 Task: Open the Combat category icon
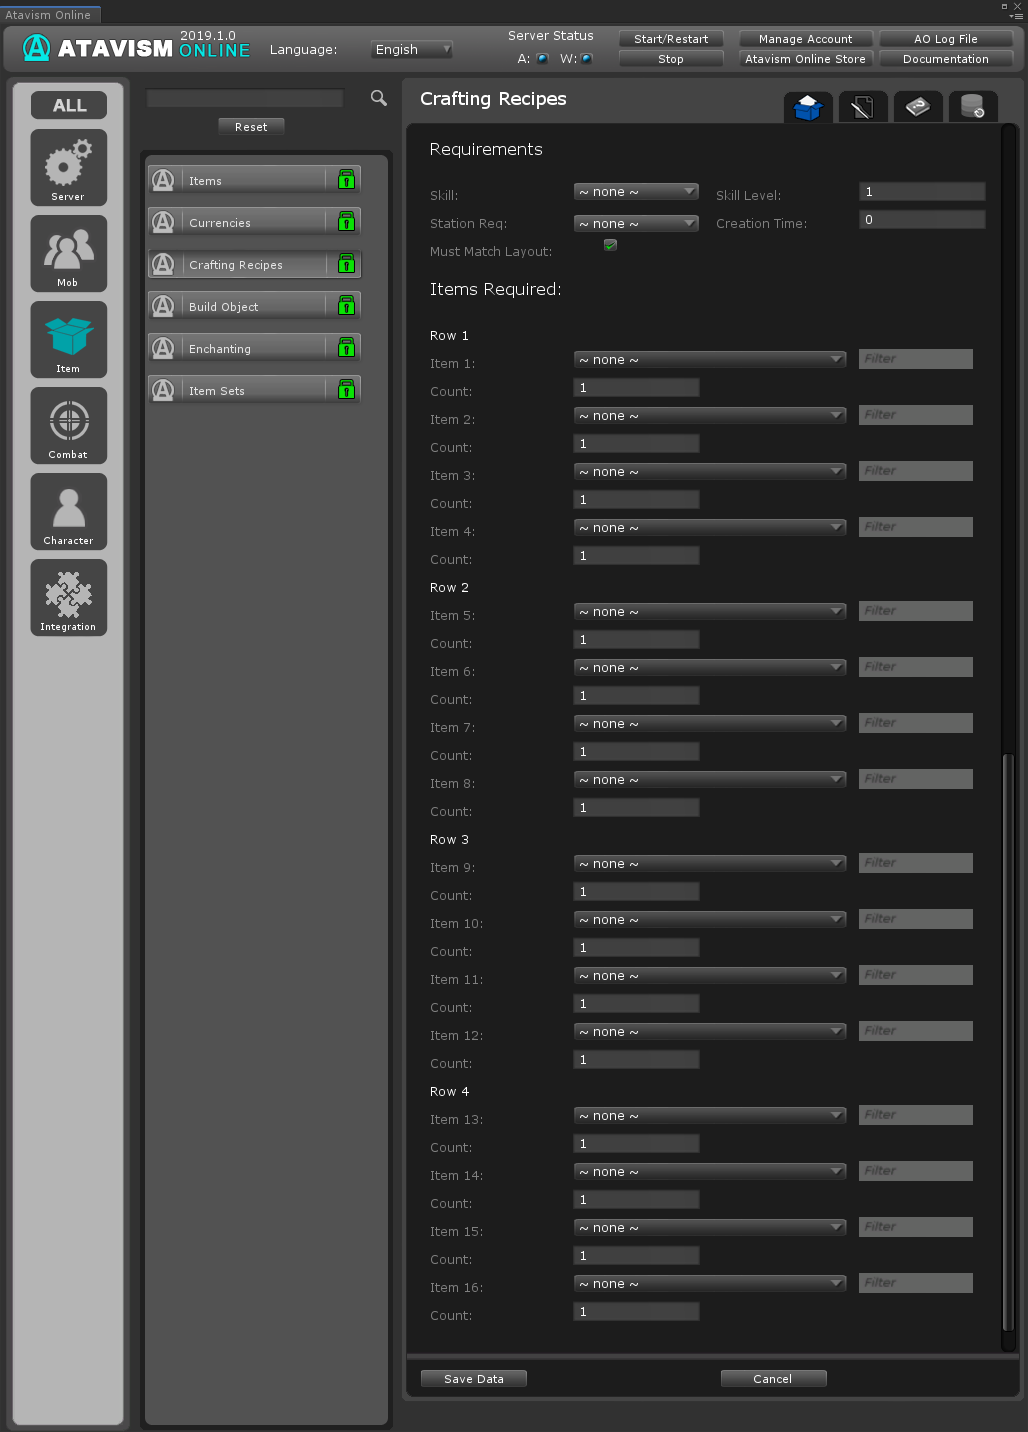(x=68, y=426)
